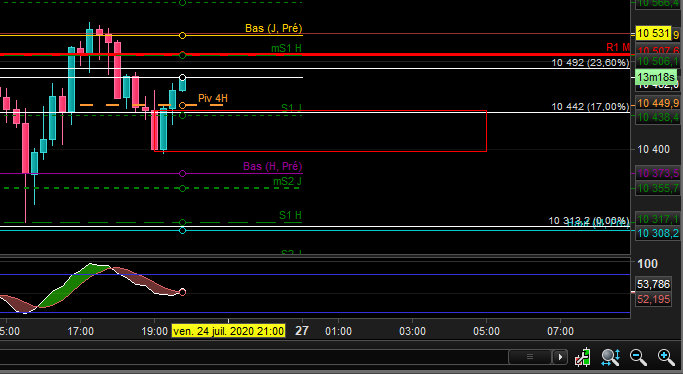Open the candlestick chart settings wrench icon

[582, 357]
